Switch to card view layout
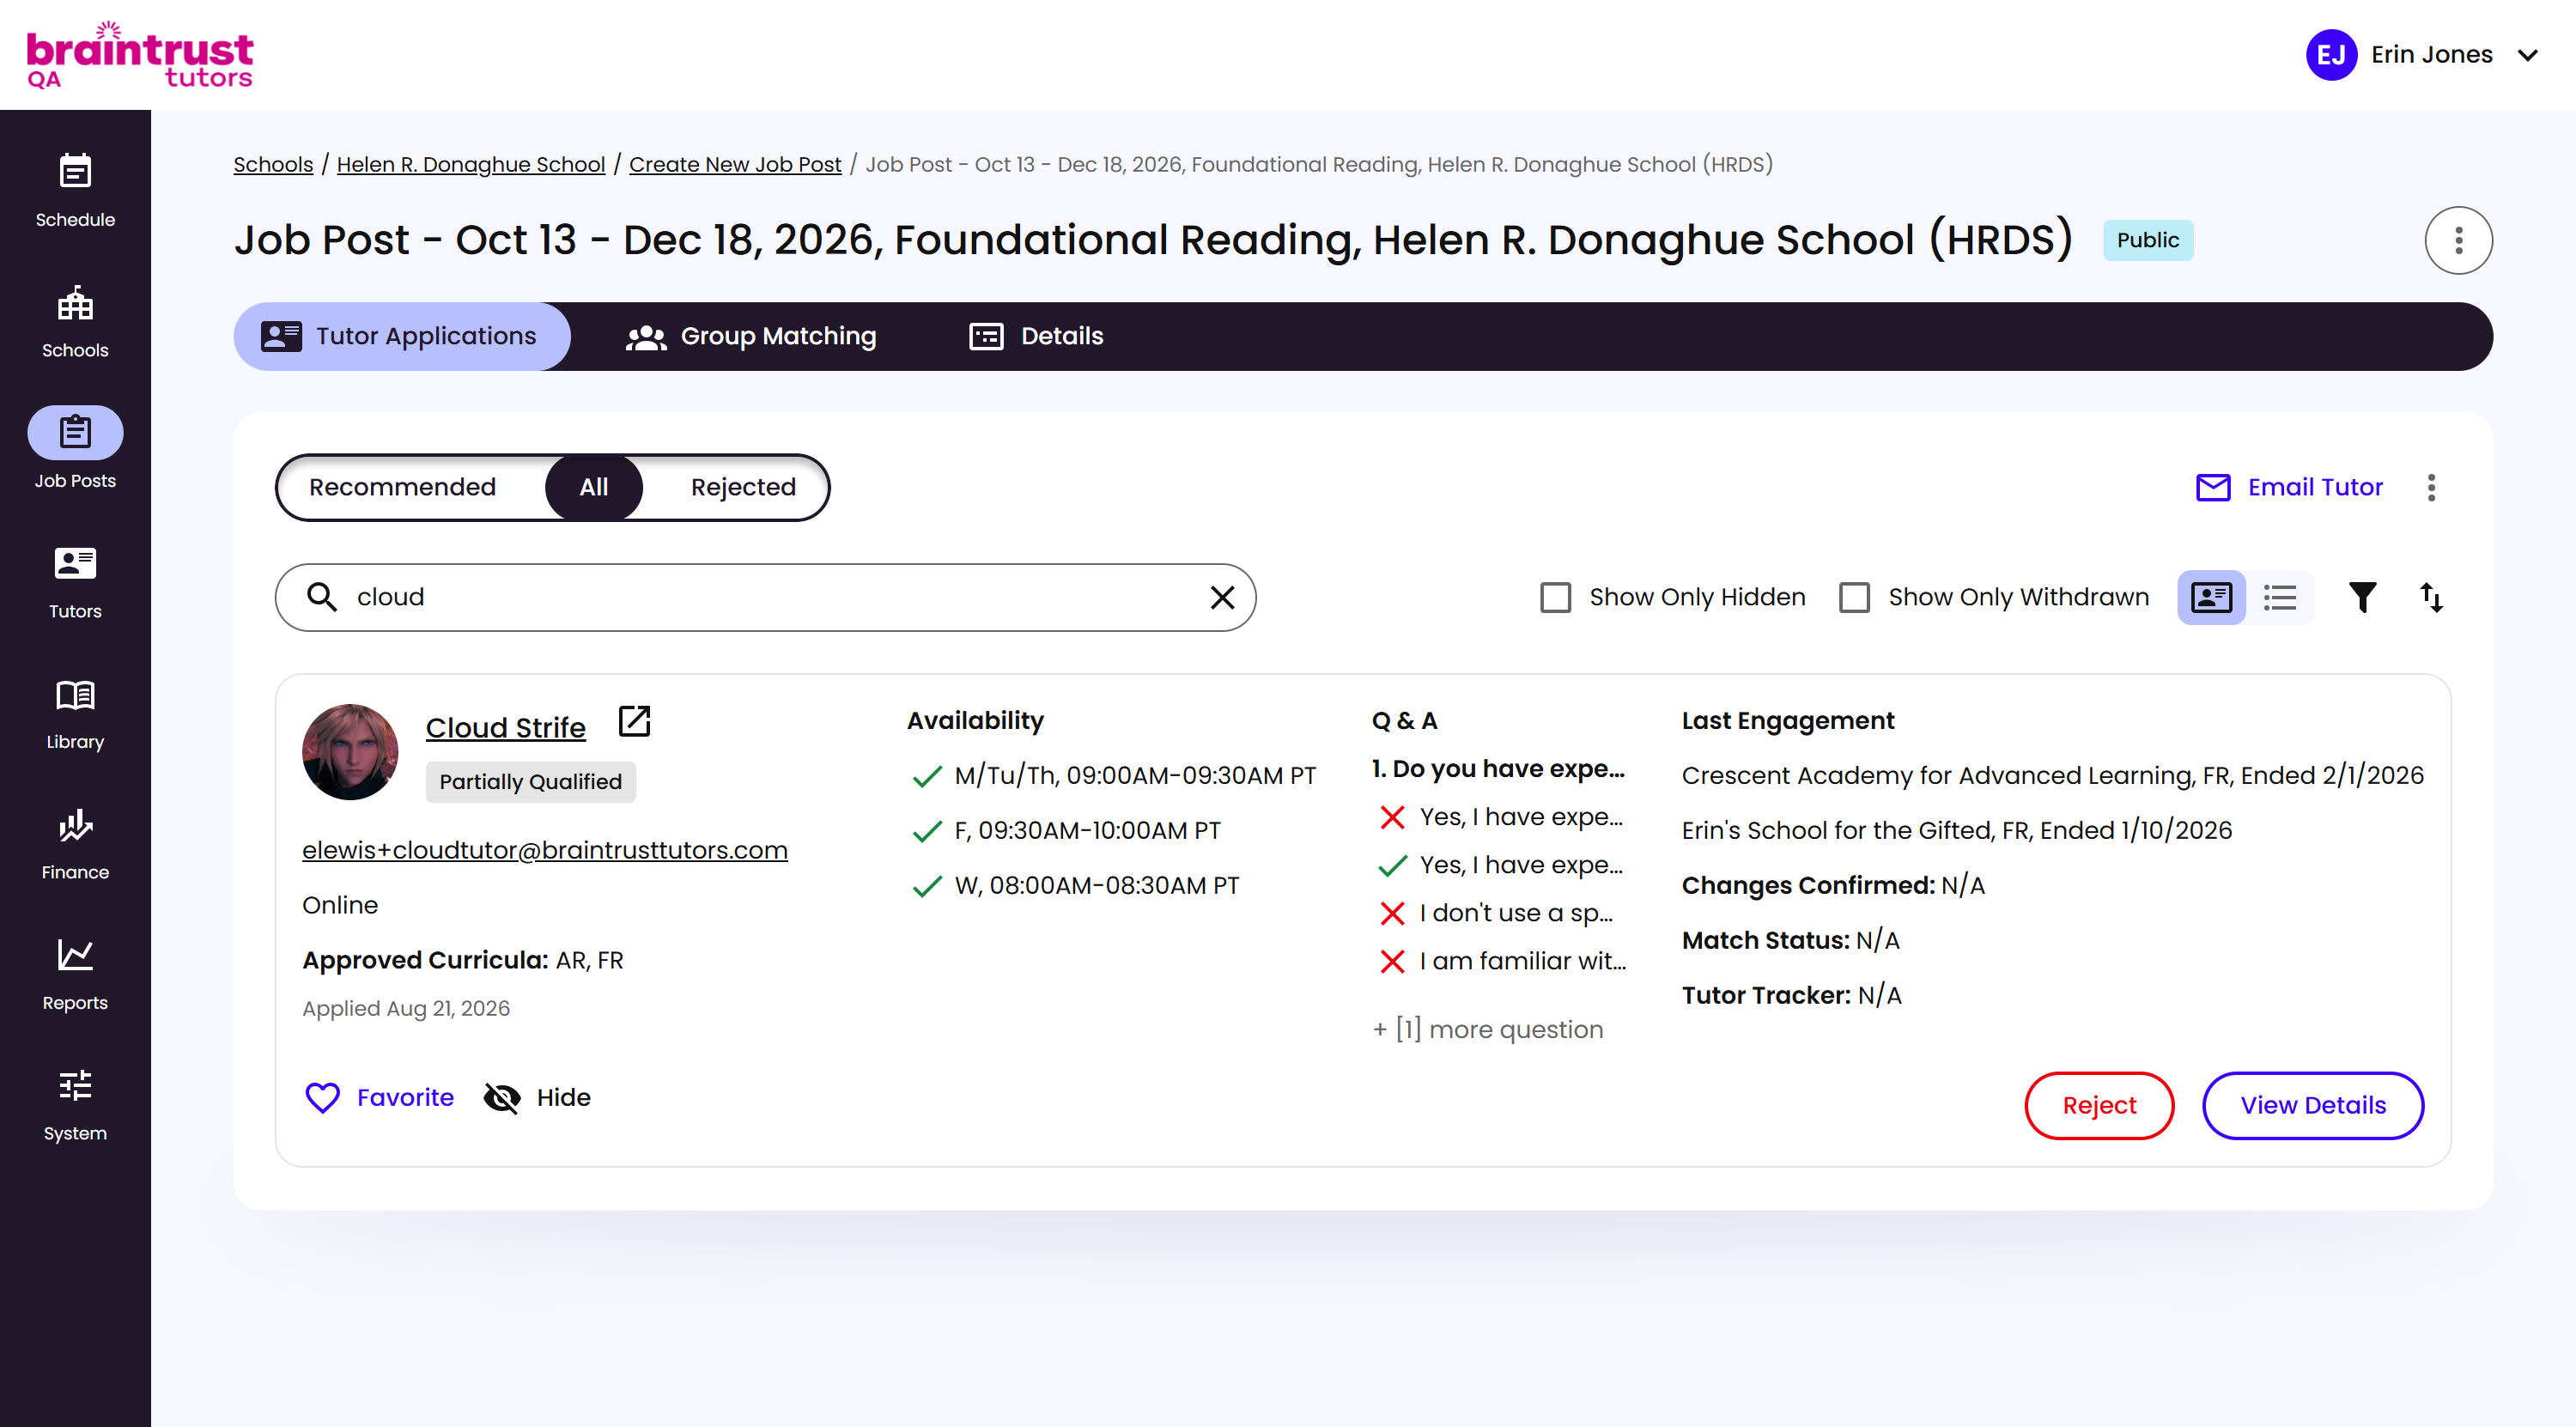Image resolution: width=2576 pixels, height=1427 pixels. [2211, 597]
